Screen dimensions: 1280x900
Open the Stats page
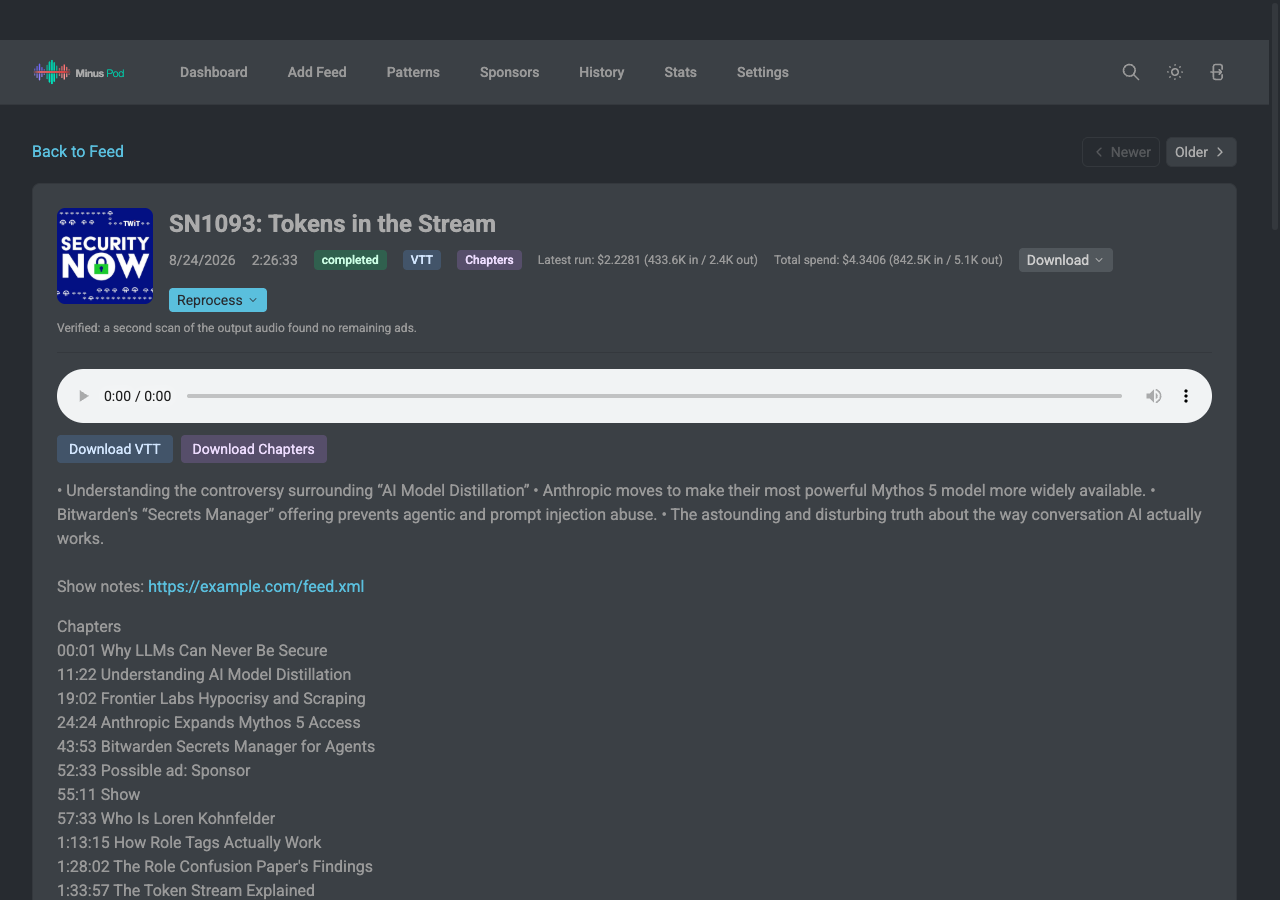tap(680, 72)
